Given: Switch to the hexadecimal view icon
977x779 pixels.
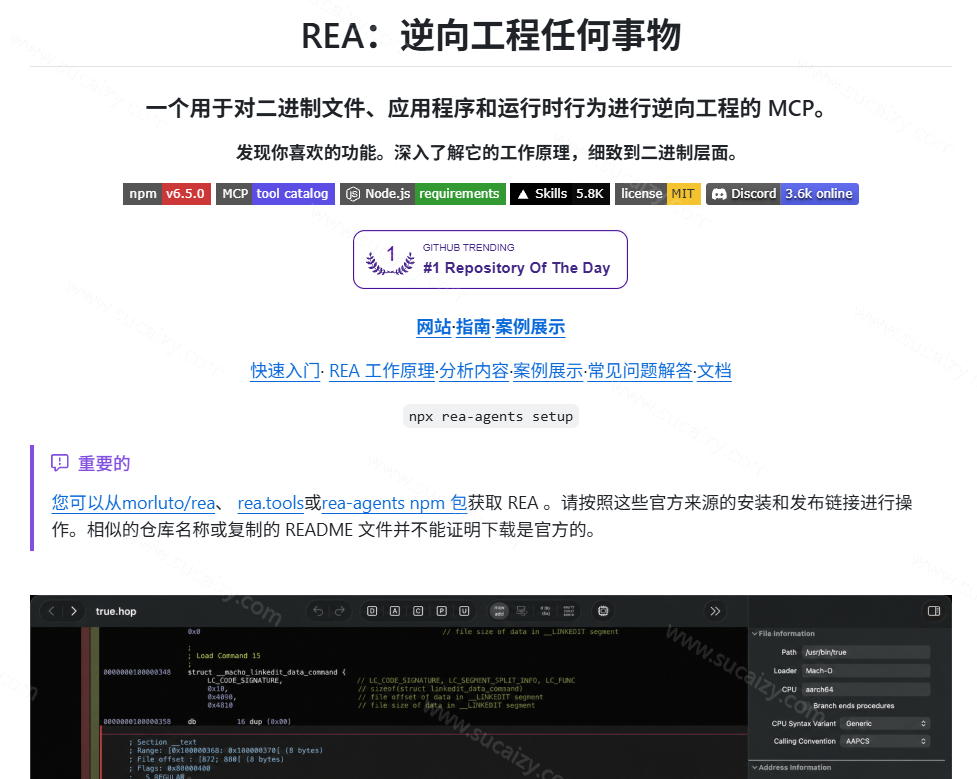Looking at the screenshot, I should (568, 611).
